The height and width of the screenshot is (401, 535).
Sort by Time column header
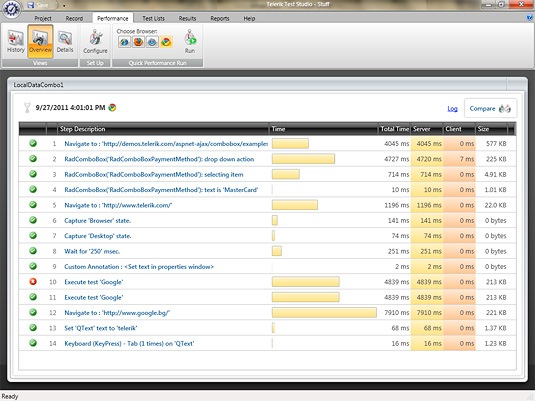[x=323, y=129]
